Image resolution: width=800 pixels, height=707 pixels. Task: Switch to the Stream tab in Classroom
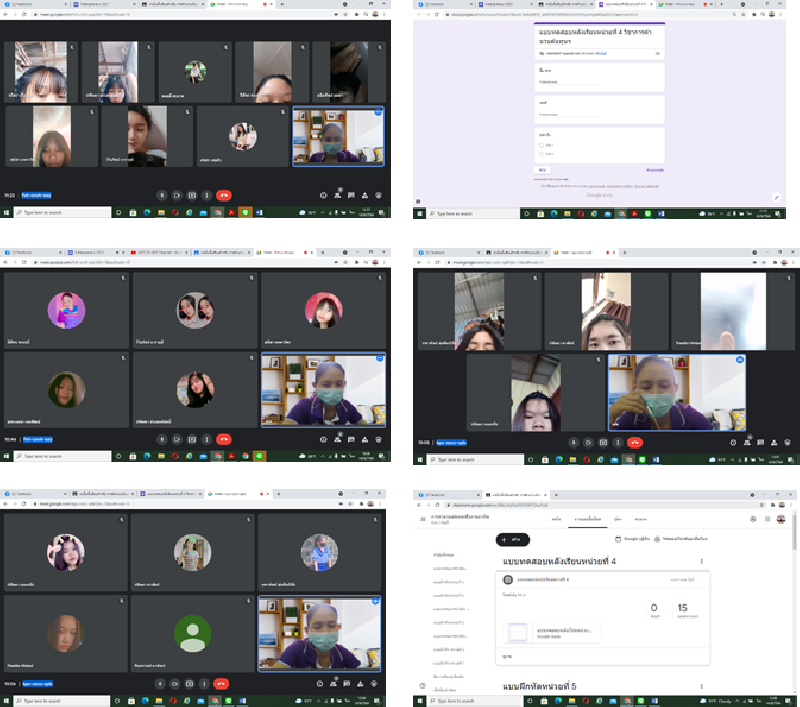click(556, 519)
